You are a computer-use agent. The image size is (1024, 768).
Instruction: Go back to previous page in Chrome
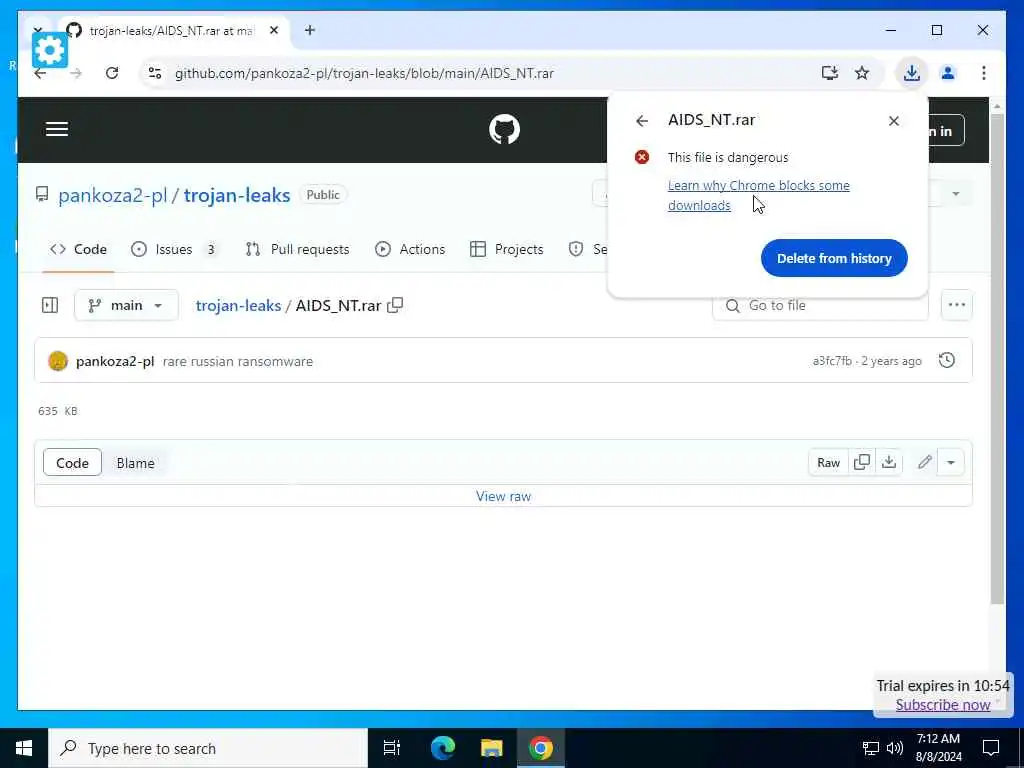tap(40, 73)
